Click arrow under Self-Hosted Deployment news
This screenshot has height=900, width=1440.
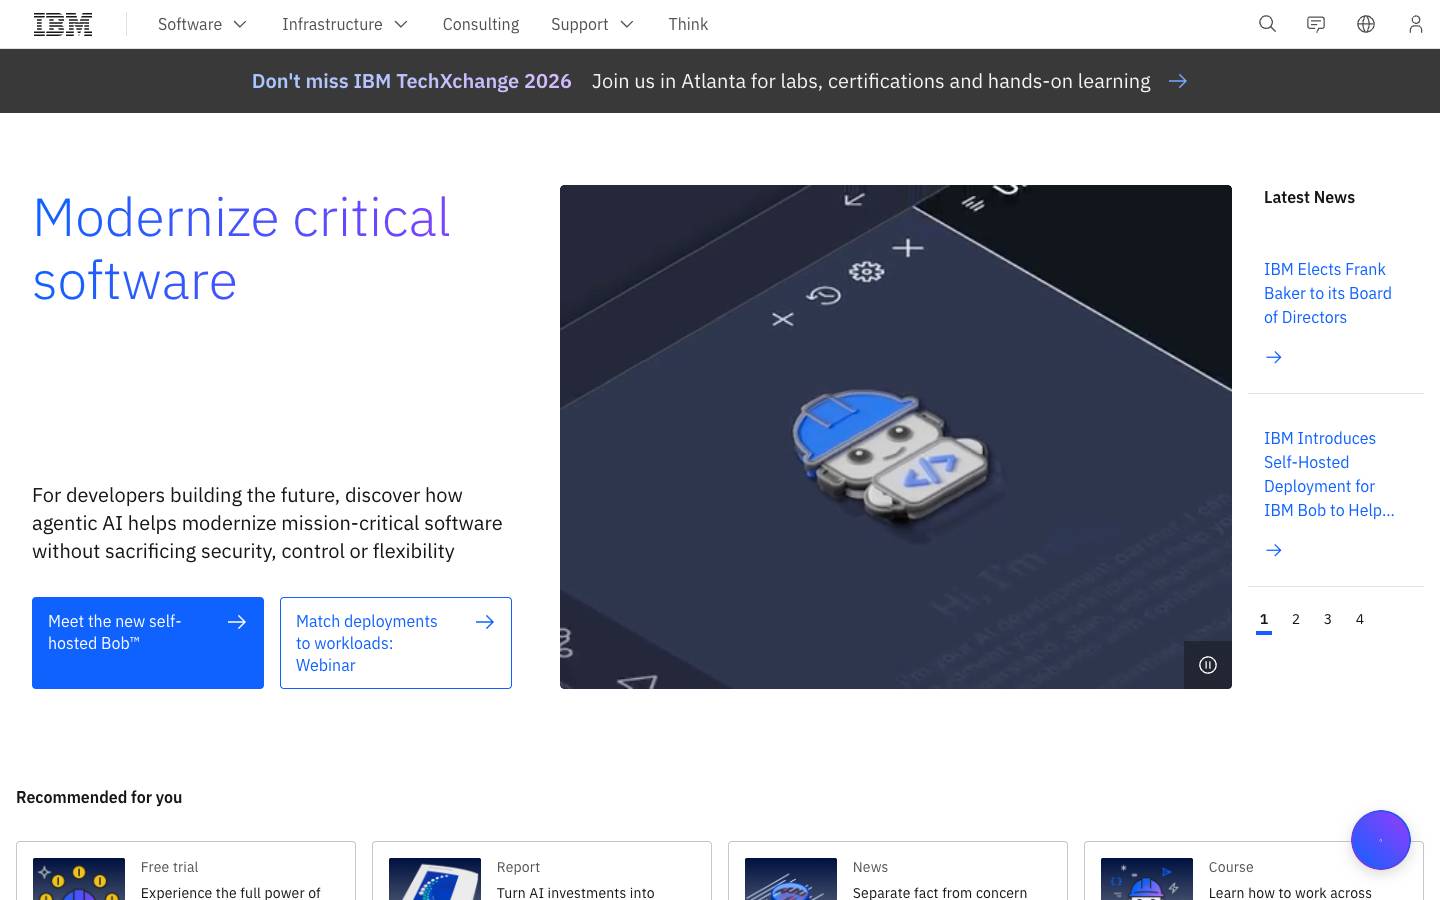click(x=1274, y=550)
